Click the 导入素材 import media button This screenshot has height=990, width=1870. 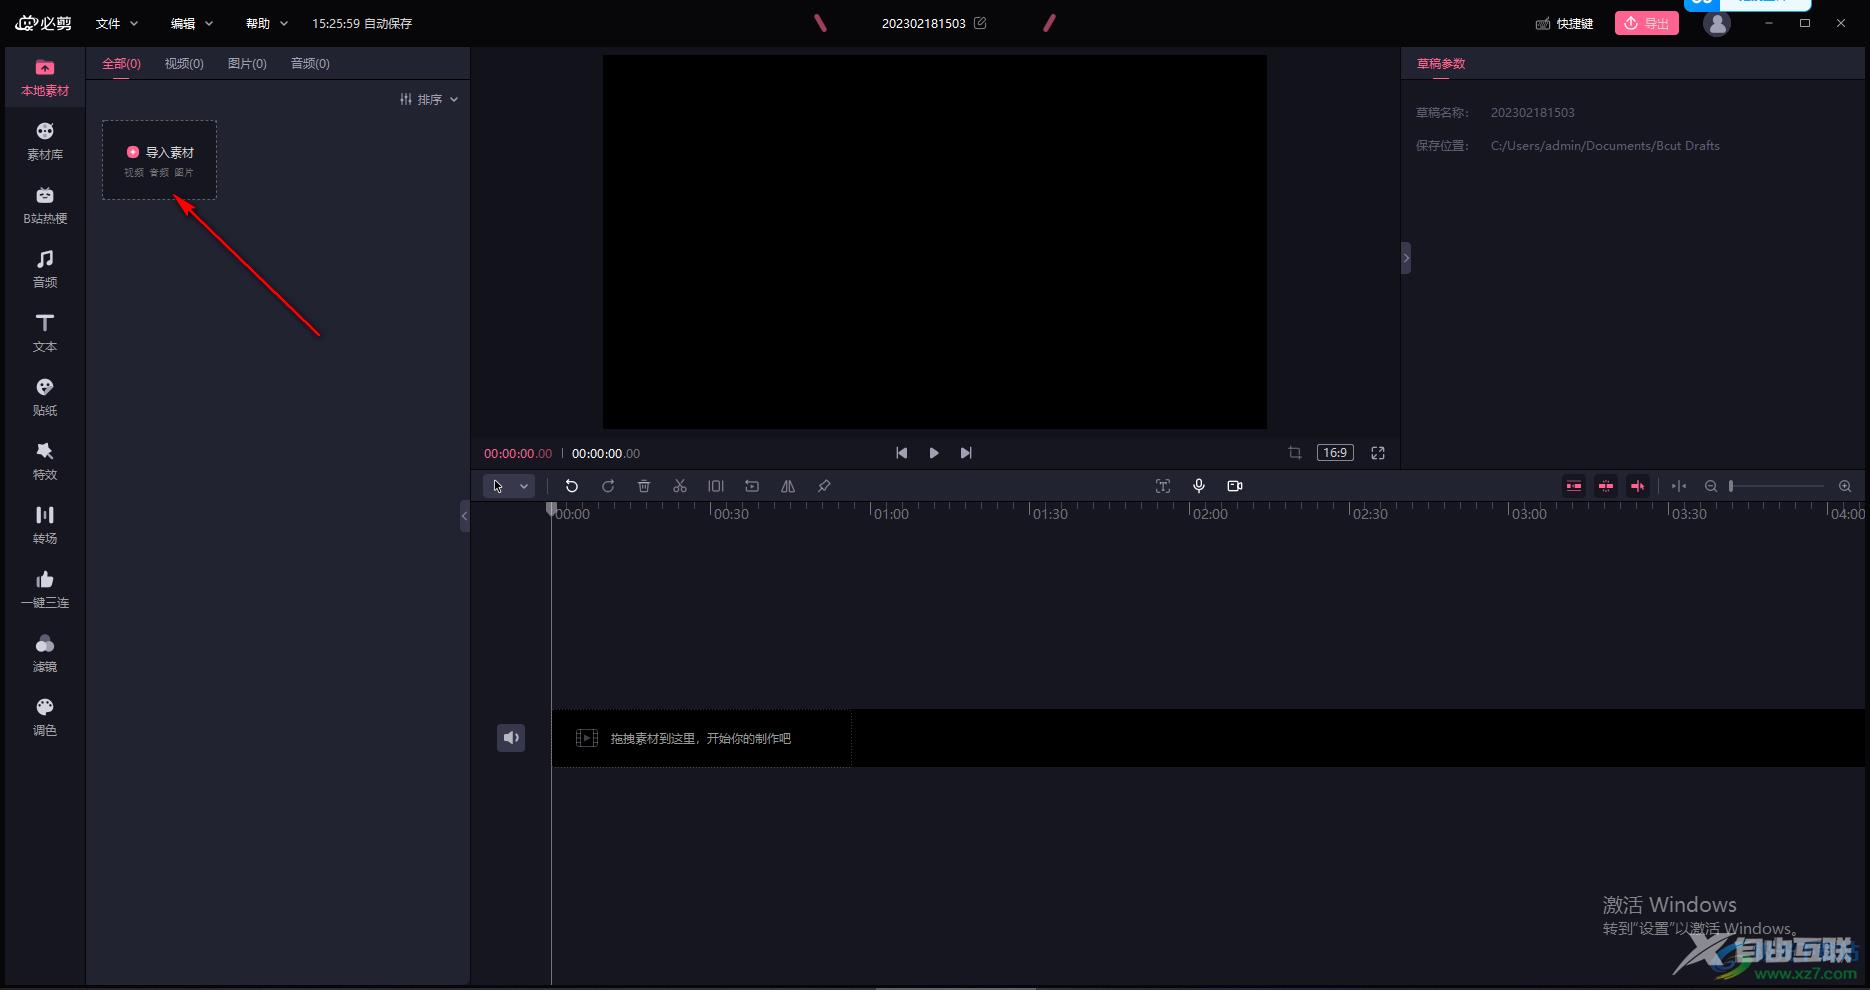point(159,160)
